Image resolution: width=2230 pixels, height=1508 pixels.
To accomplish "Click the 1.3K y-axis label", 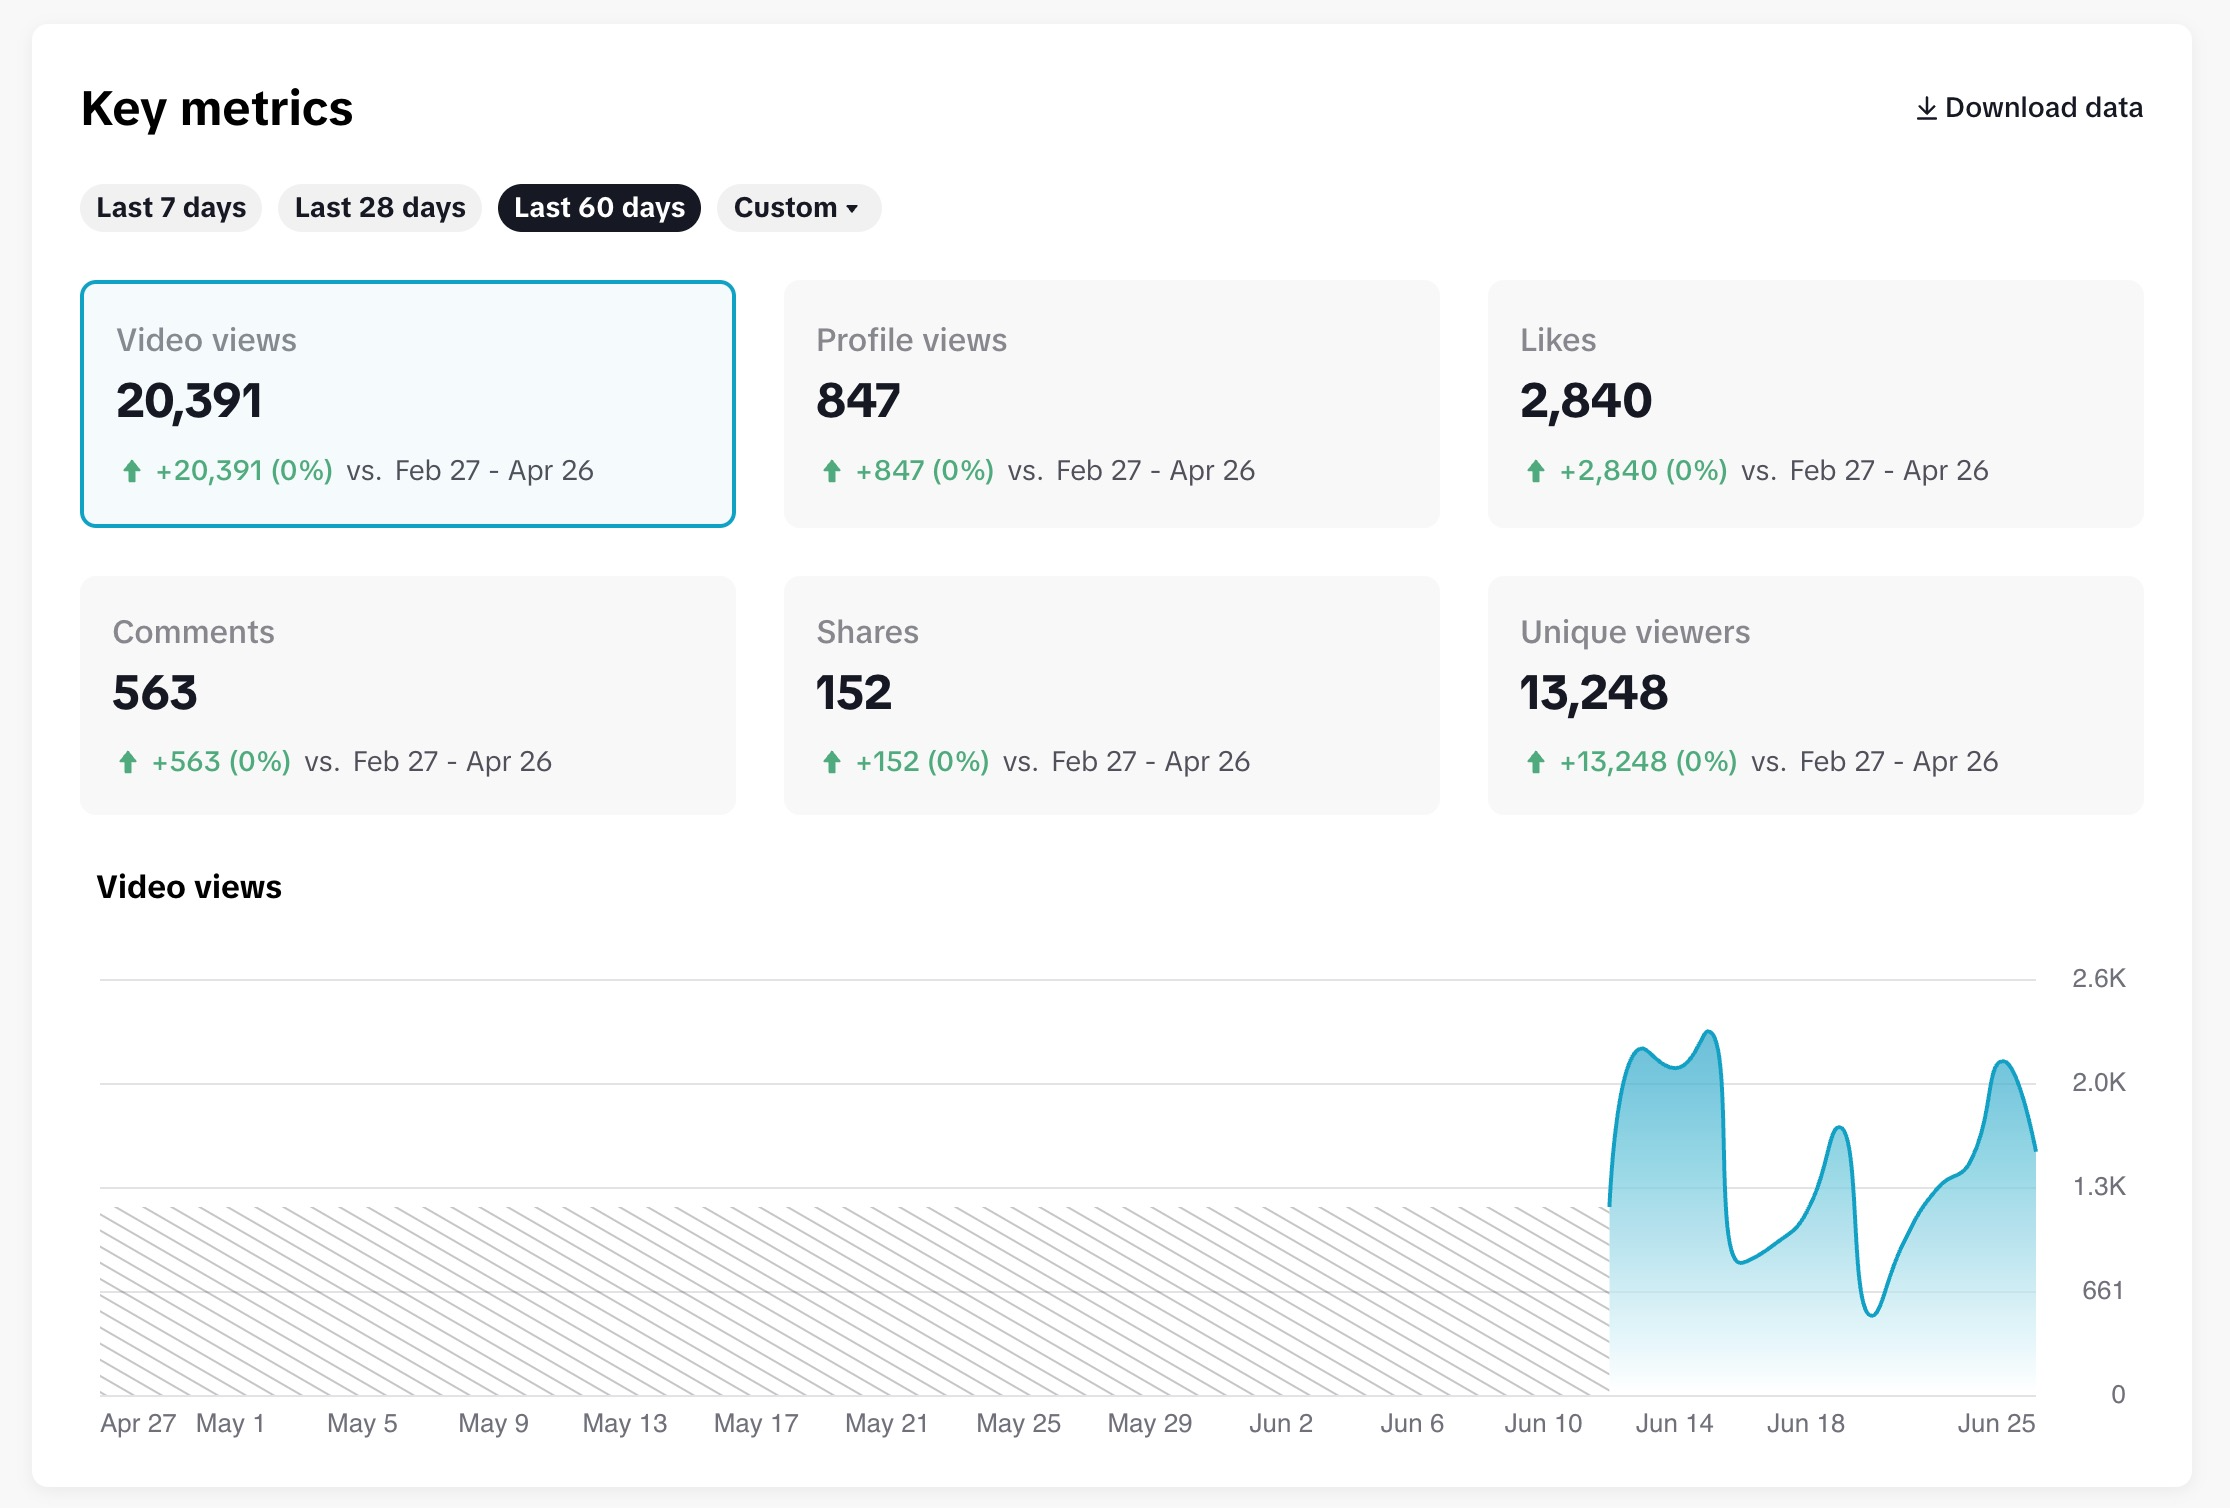I will click(2099, 1186).
